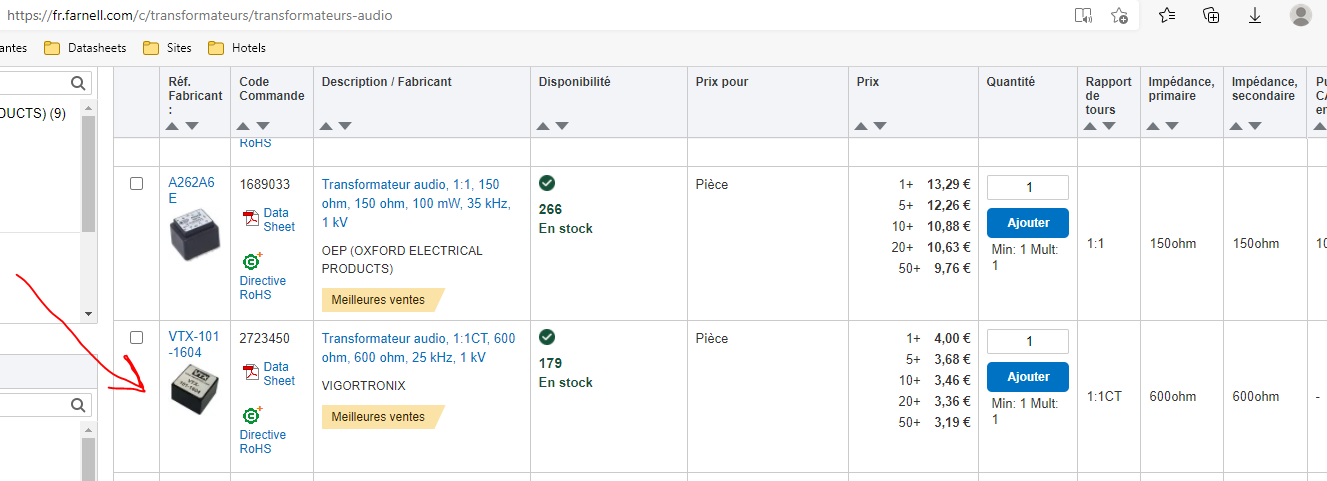Screen dimensions: 1327x481
Task: Click the sidebar scrollbar down arrow
Action: pos(88,314)
